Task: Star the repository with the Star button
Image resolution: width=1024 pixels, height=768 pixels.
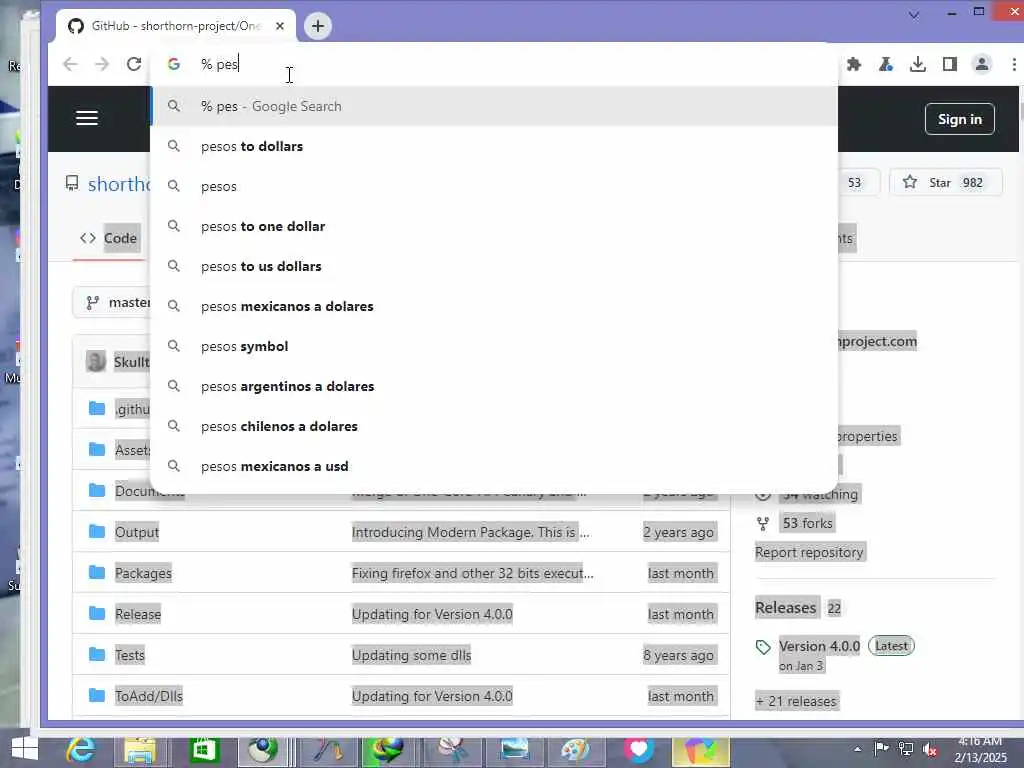Action: coord(945,182)
